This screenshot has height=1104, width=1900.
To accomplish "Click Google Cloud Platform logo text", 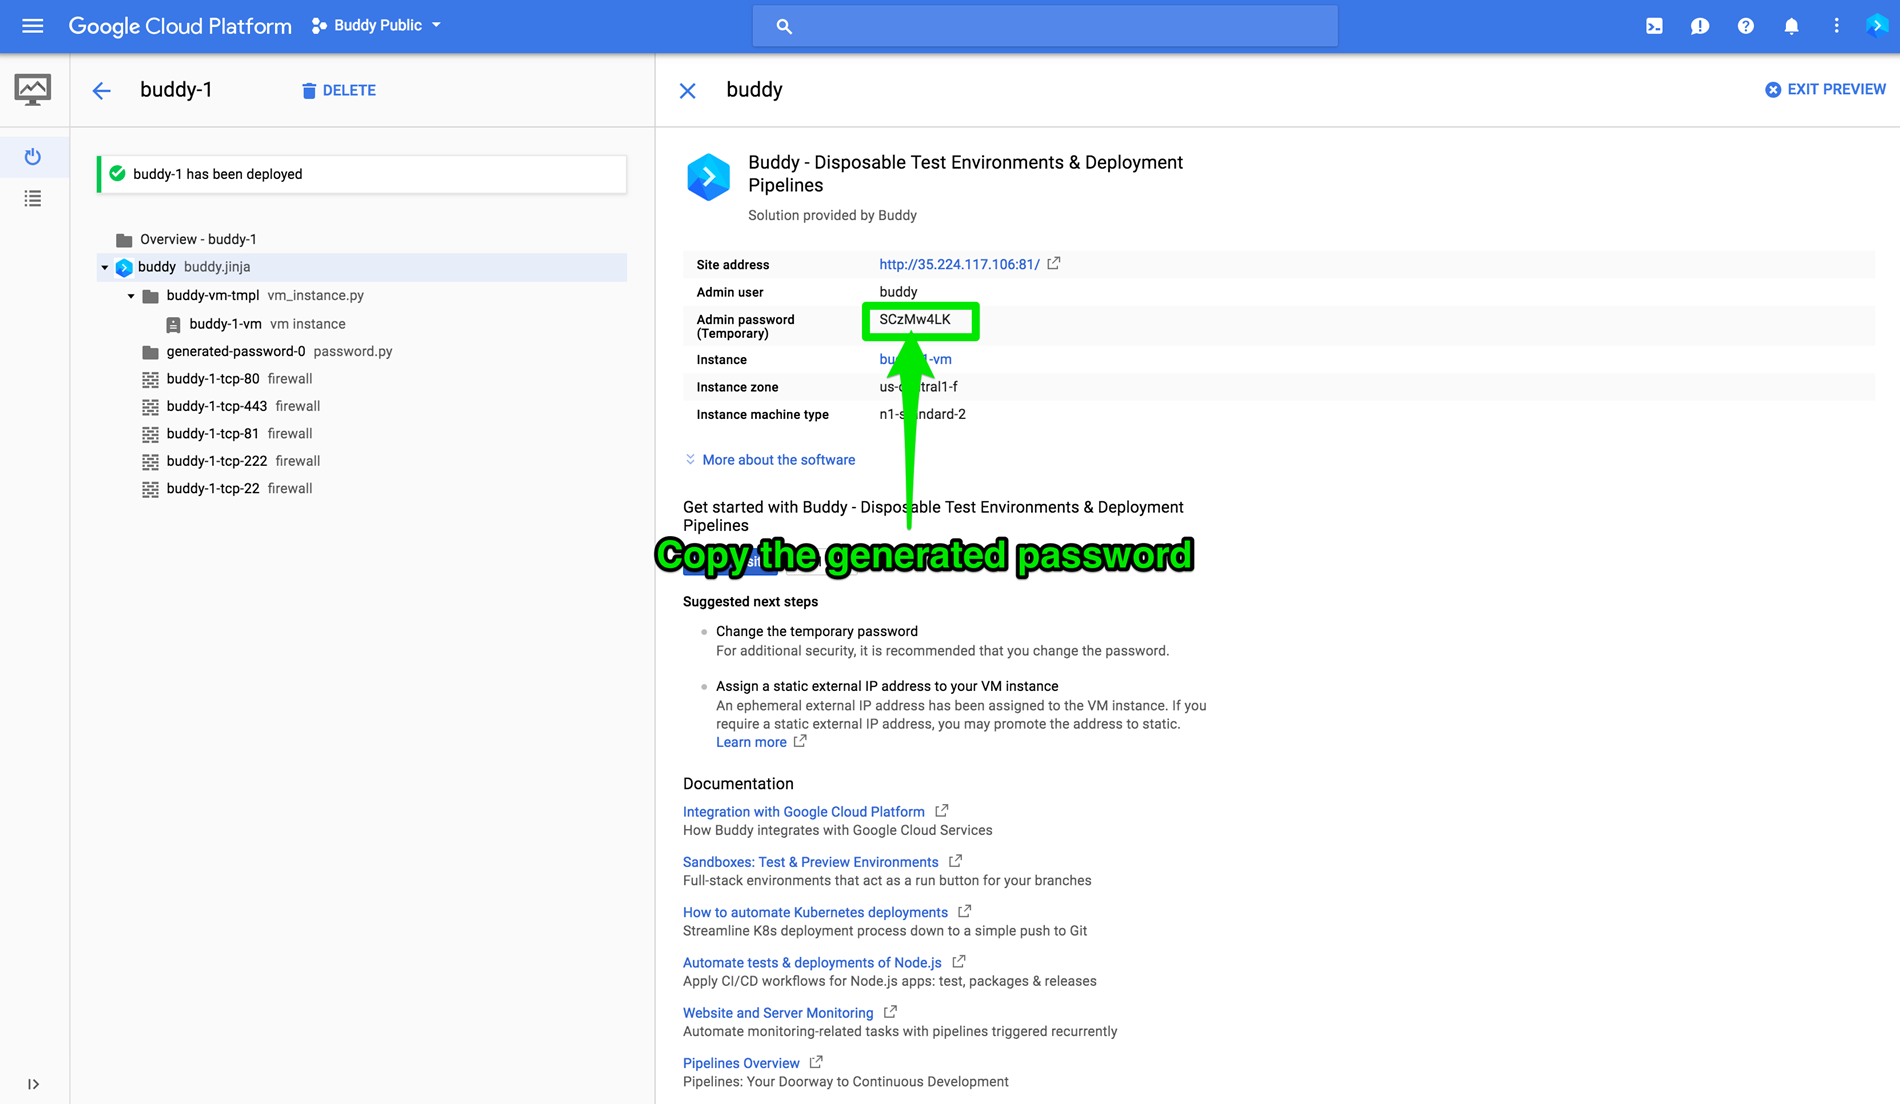I will (180, 26).
